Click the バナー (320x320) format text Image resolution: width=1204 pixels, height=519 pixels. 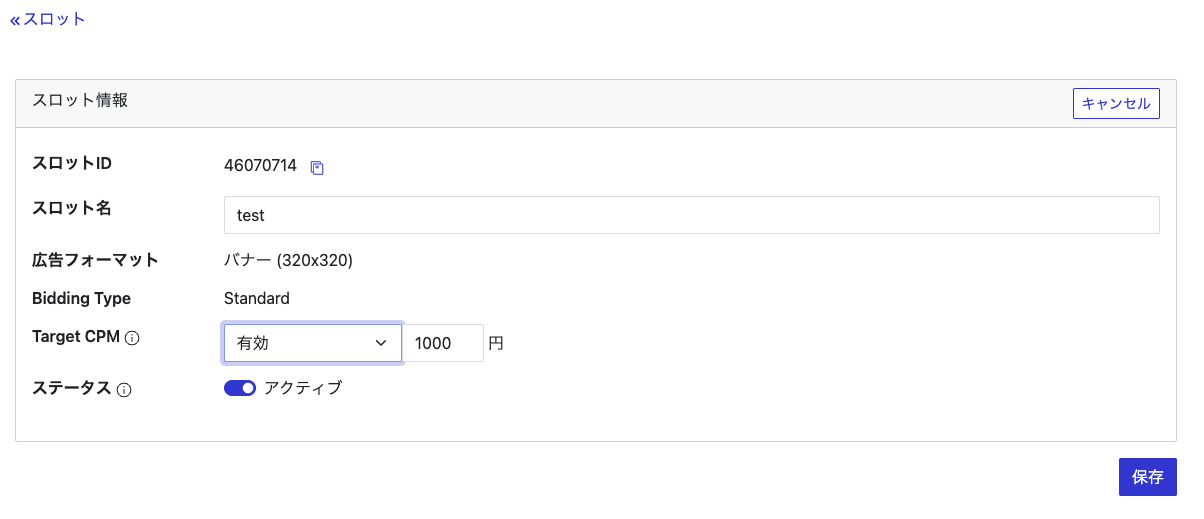tap(288, 261)
